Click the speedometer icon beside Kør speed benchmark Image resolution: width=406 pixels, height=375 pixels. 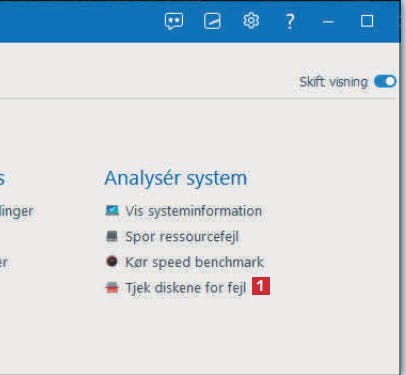[x=112, y=262]
